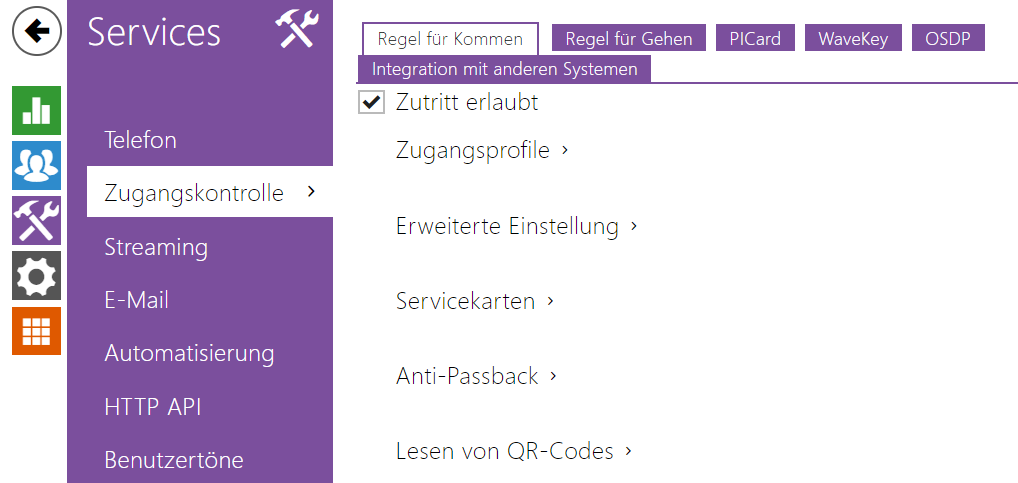The width and height of the screenshot is (1018, 483).
Task: Expand the Erweiterte Einstellung section
Action: (x=516, y=226)
